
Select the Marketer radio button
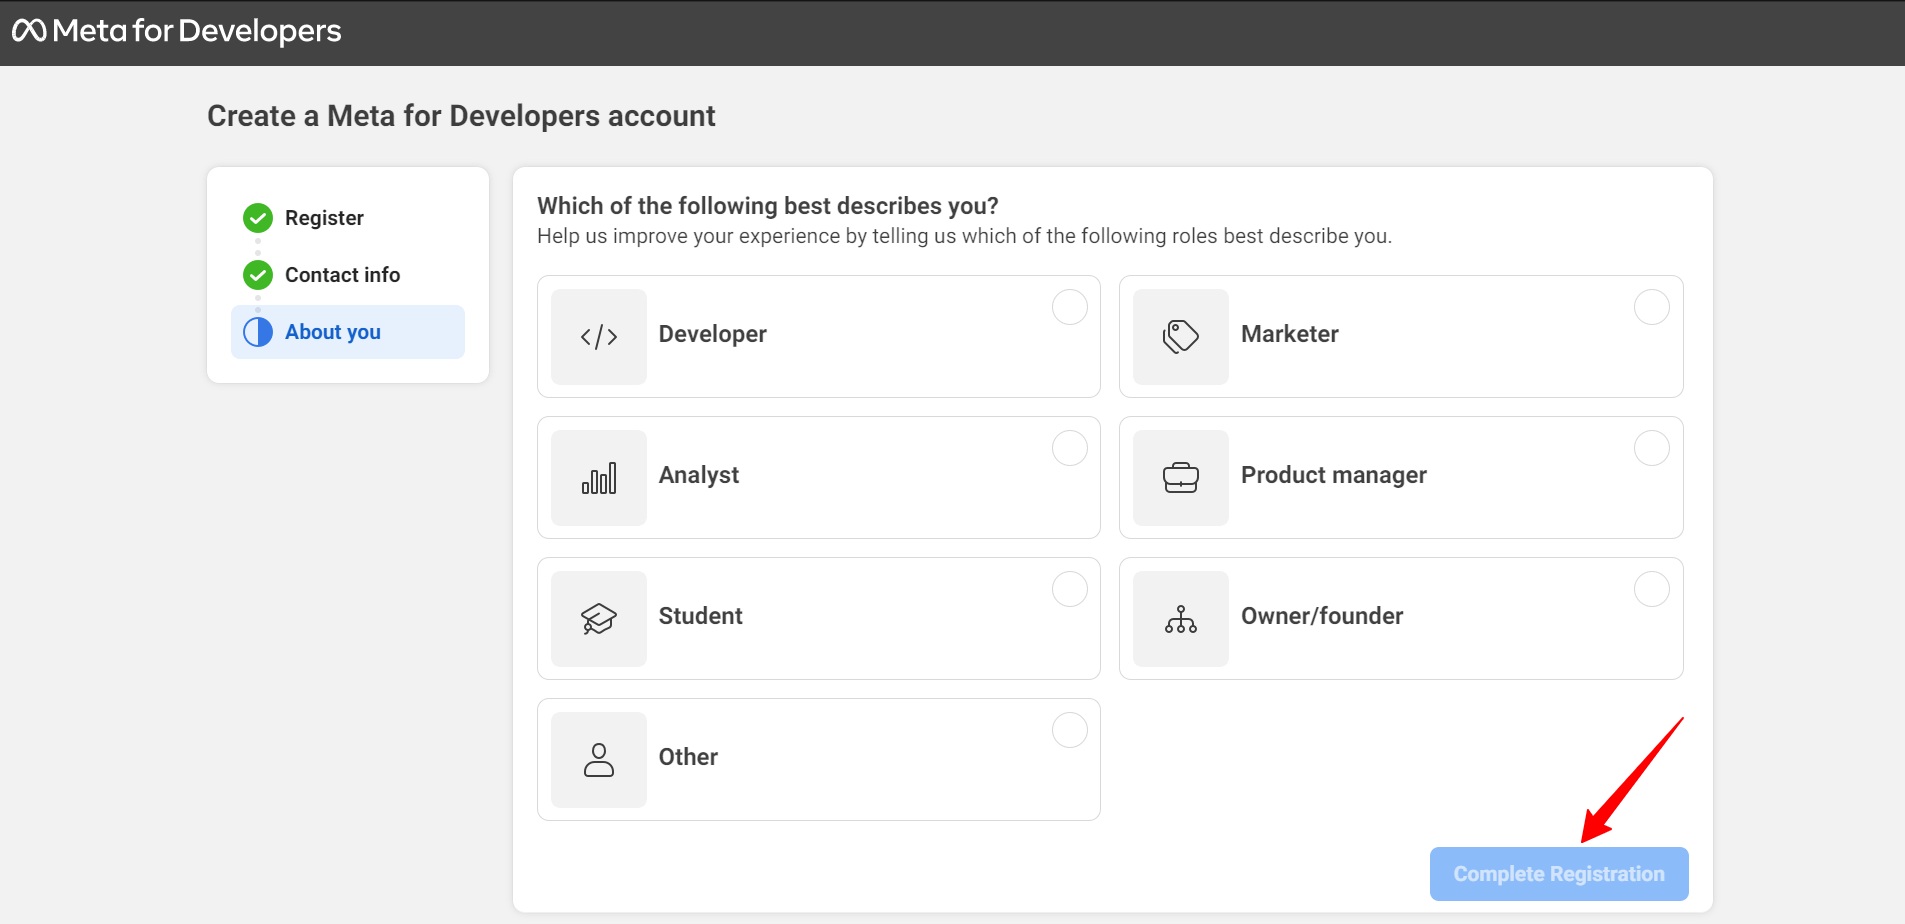pos(1652,307)
